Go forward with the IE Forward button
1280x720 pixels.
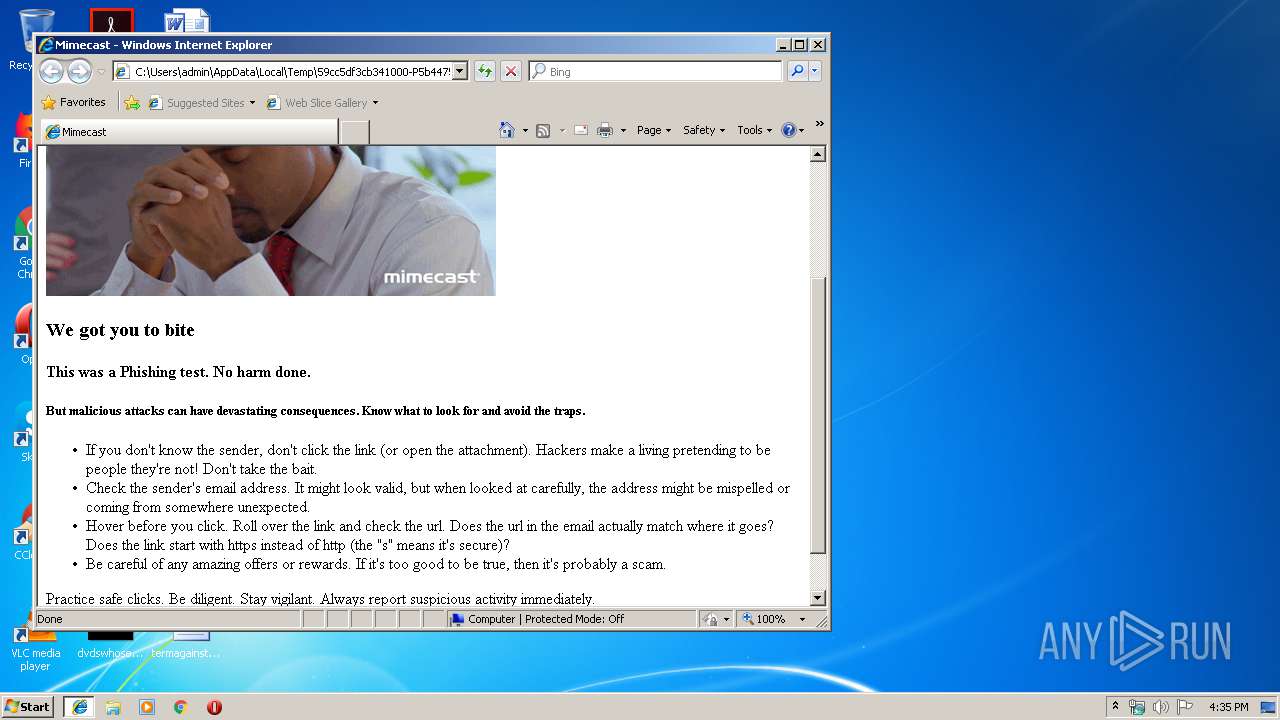tap(79, 71)
